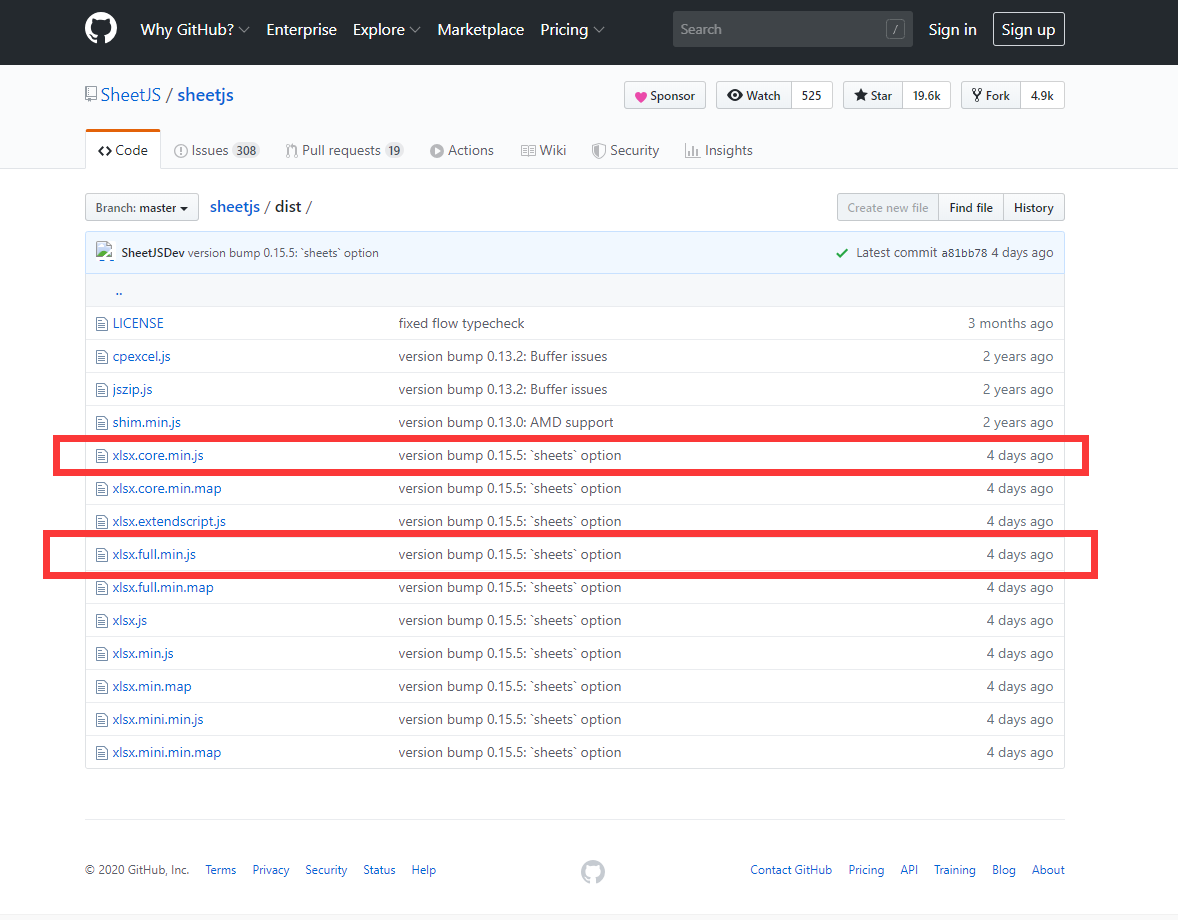Screen dimensions: 1178x920
Task: Select the file icon next to xlsx.mini.min.js
Action: (x=101, y=720)
